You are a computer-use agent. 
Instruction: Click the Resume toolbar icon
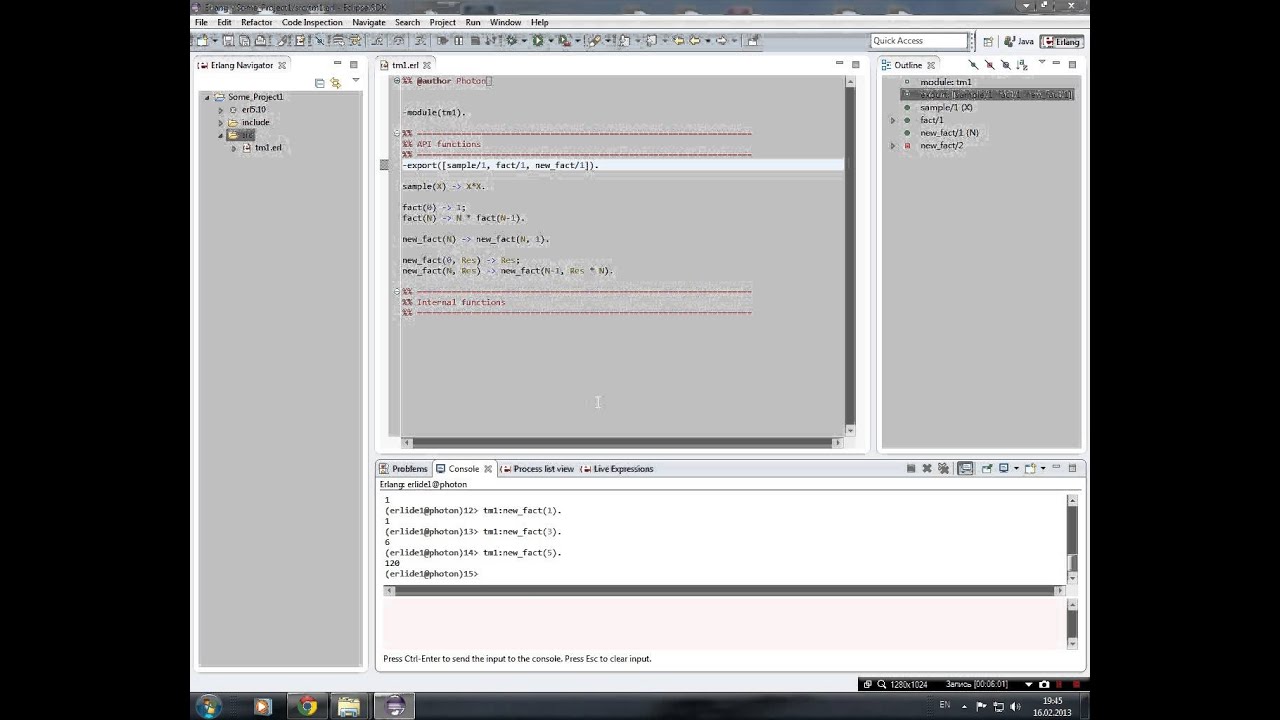[x=441, y=41]
